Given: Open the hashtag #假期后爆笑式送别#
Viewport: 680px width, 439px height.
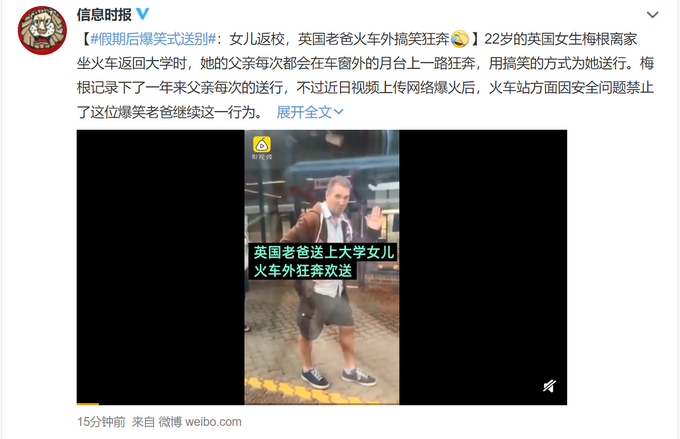Looking at the screenshot, I should pyautogui.click(x=153, y=39).
